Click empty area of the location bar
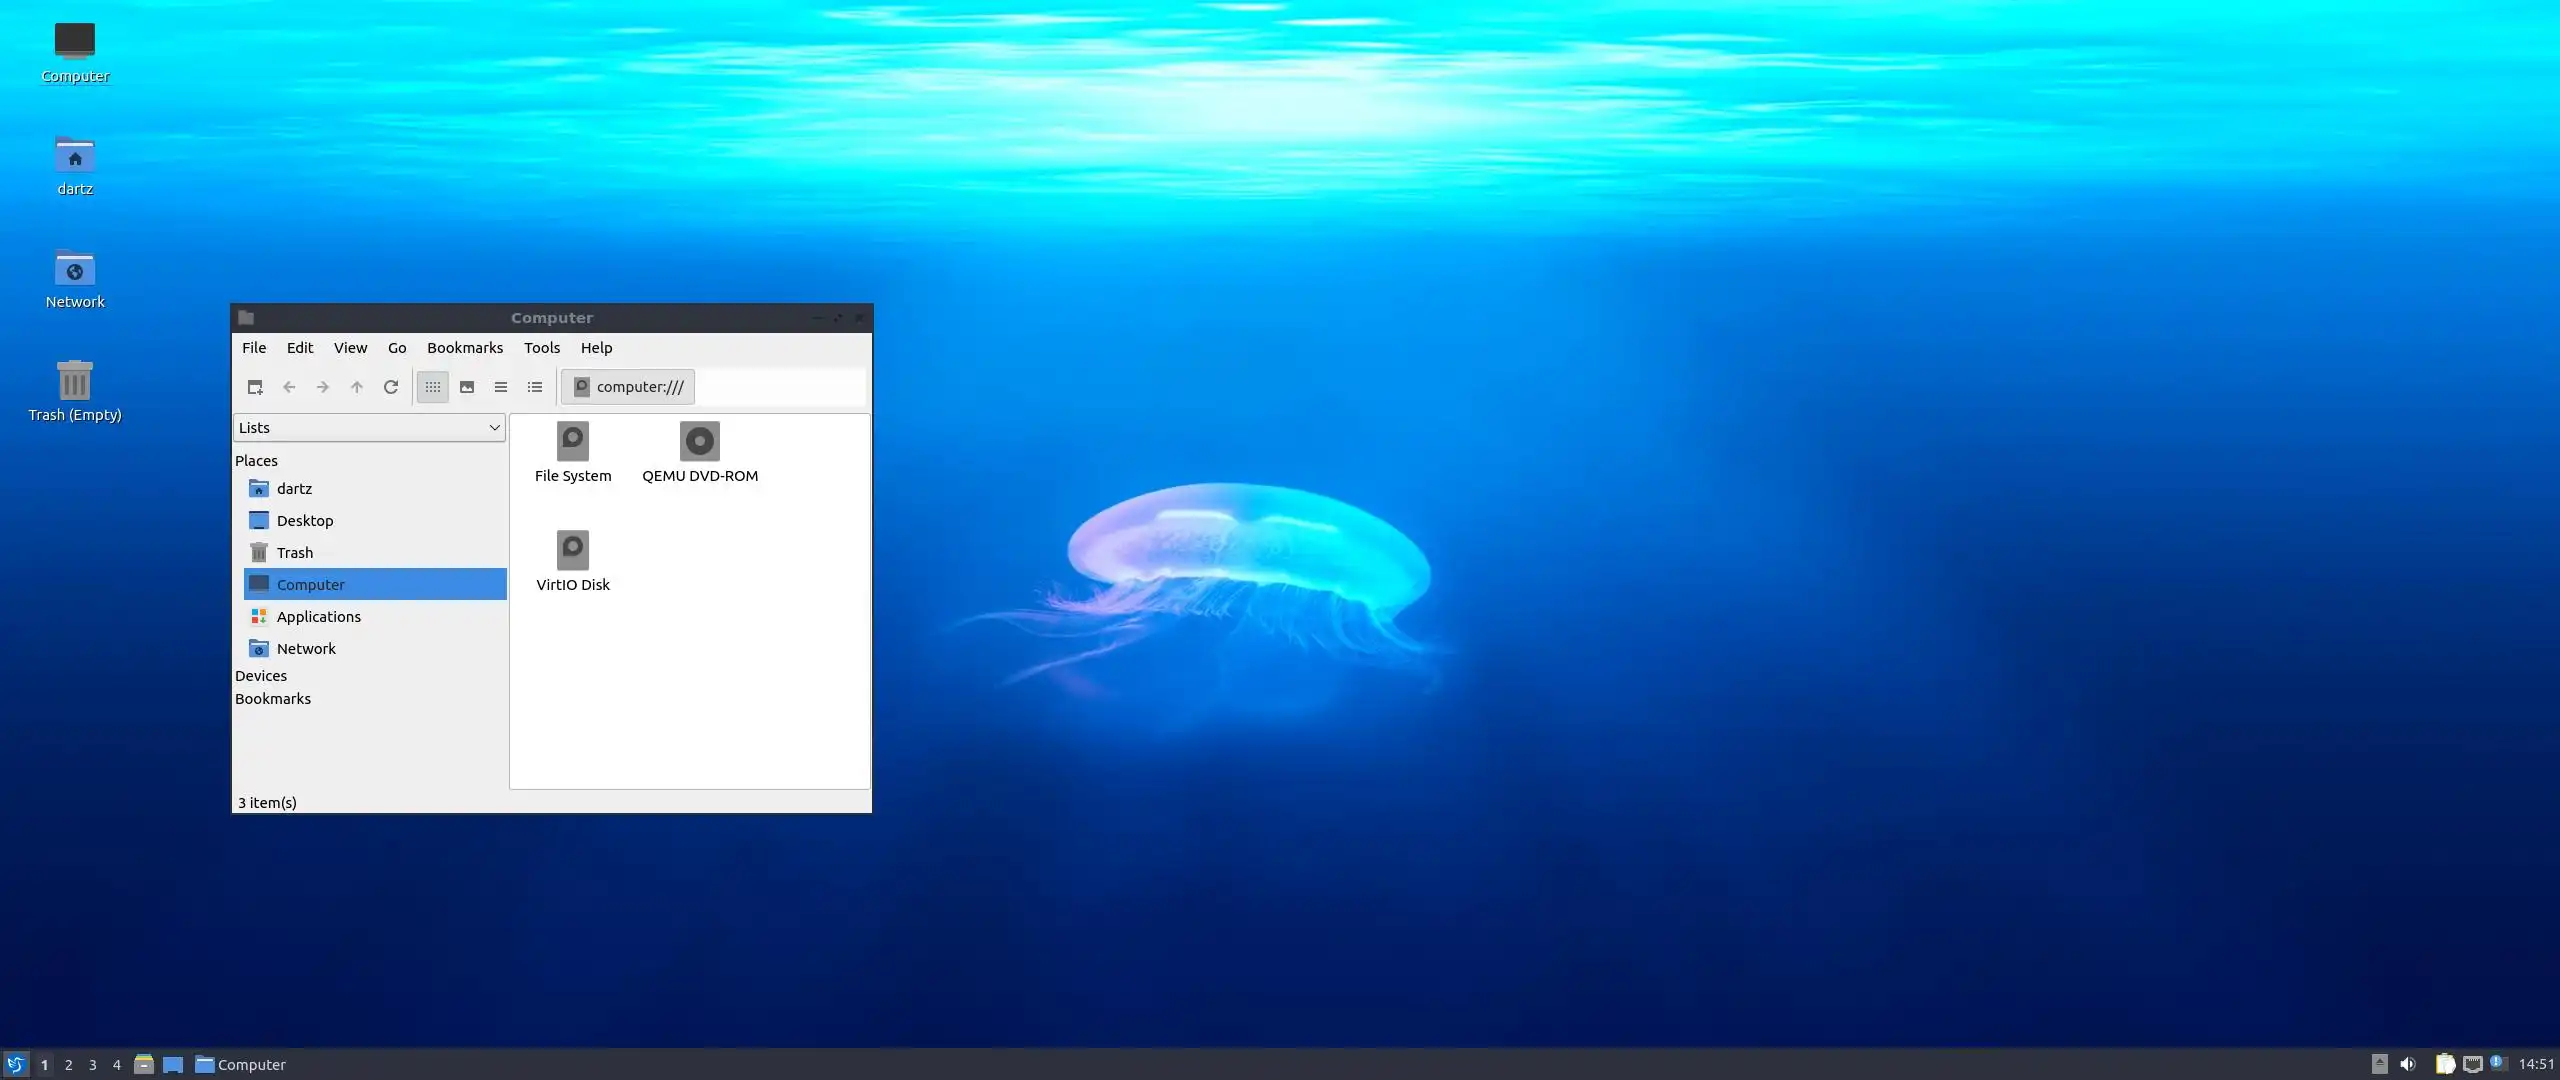Viewport: 2560px width, 1080px height. pyautogui.click(x=780, y=387)
